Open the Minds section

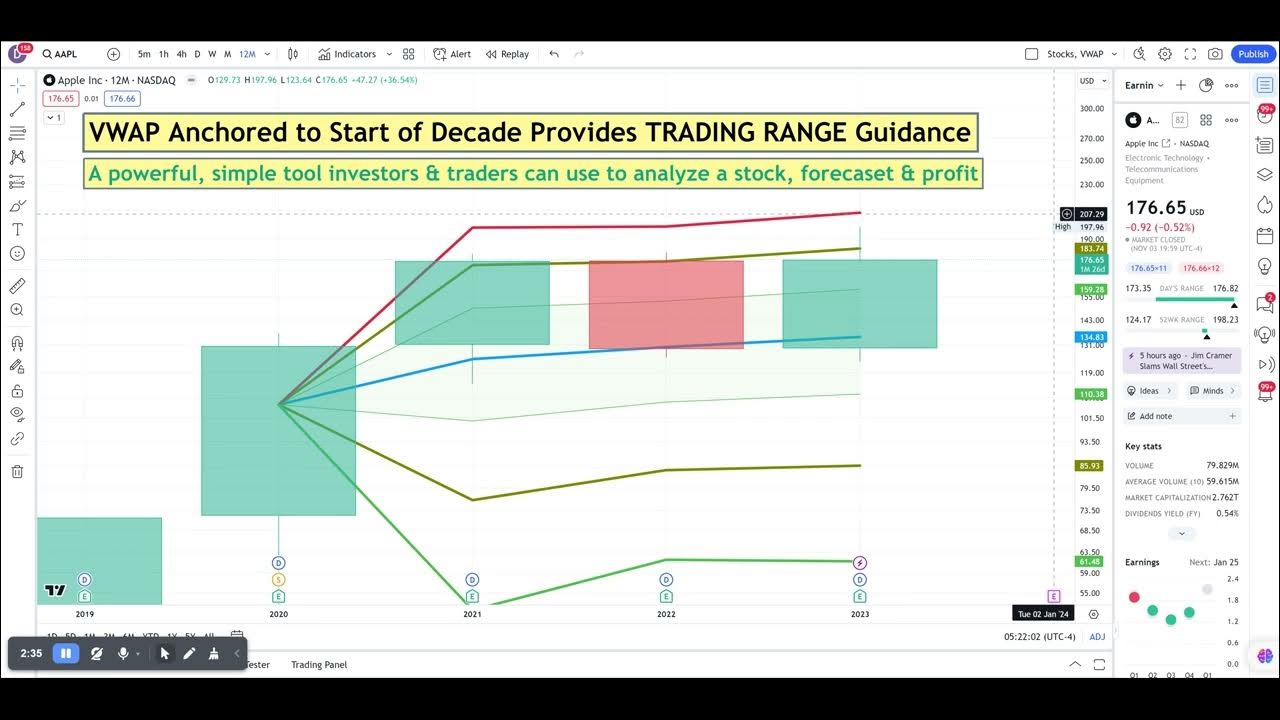[1212, 391]
